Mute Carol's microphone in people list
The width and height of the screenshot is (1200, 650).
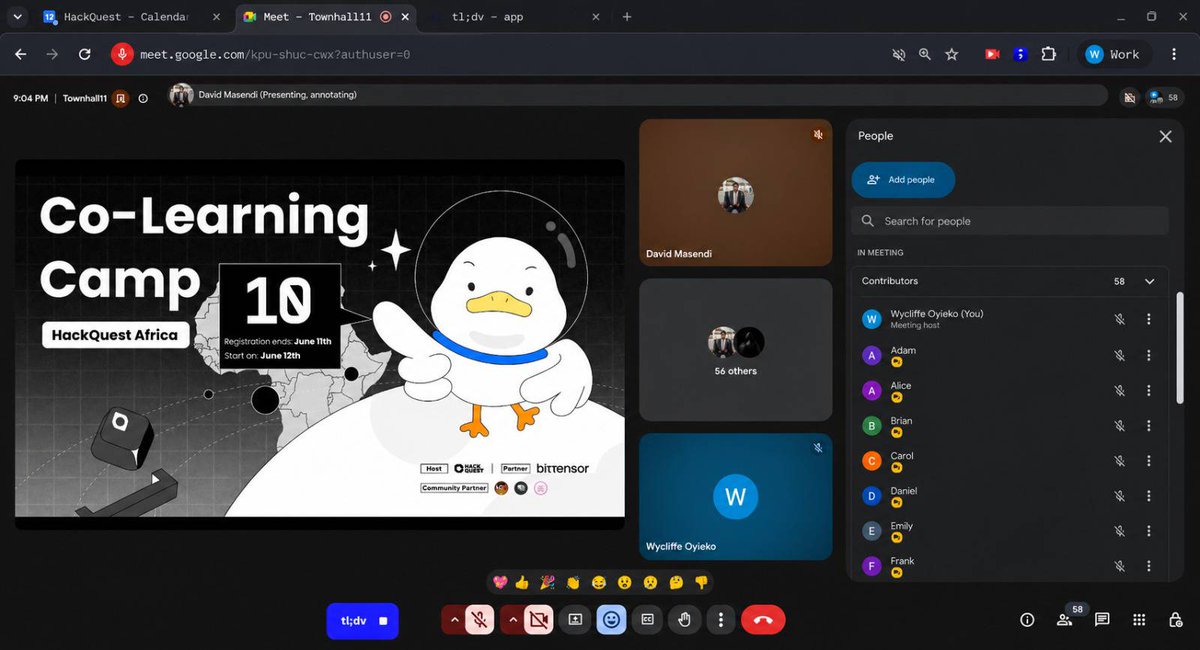pos(1120,460)
